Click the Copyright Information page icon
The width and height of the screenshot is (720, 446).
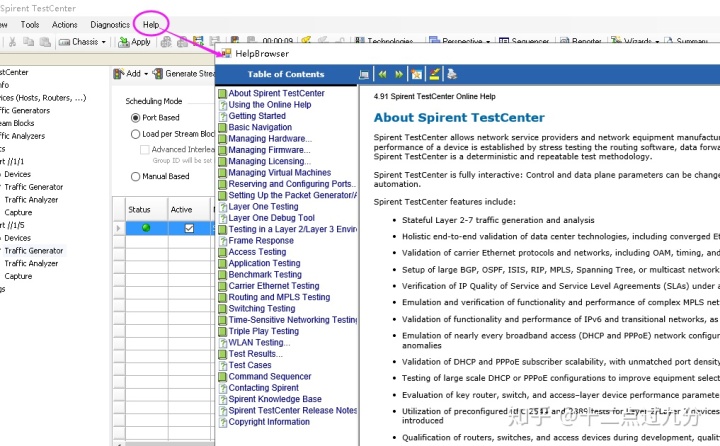(x=223, y=422)
